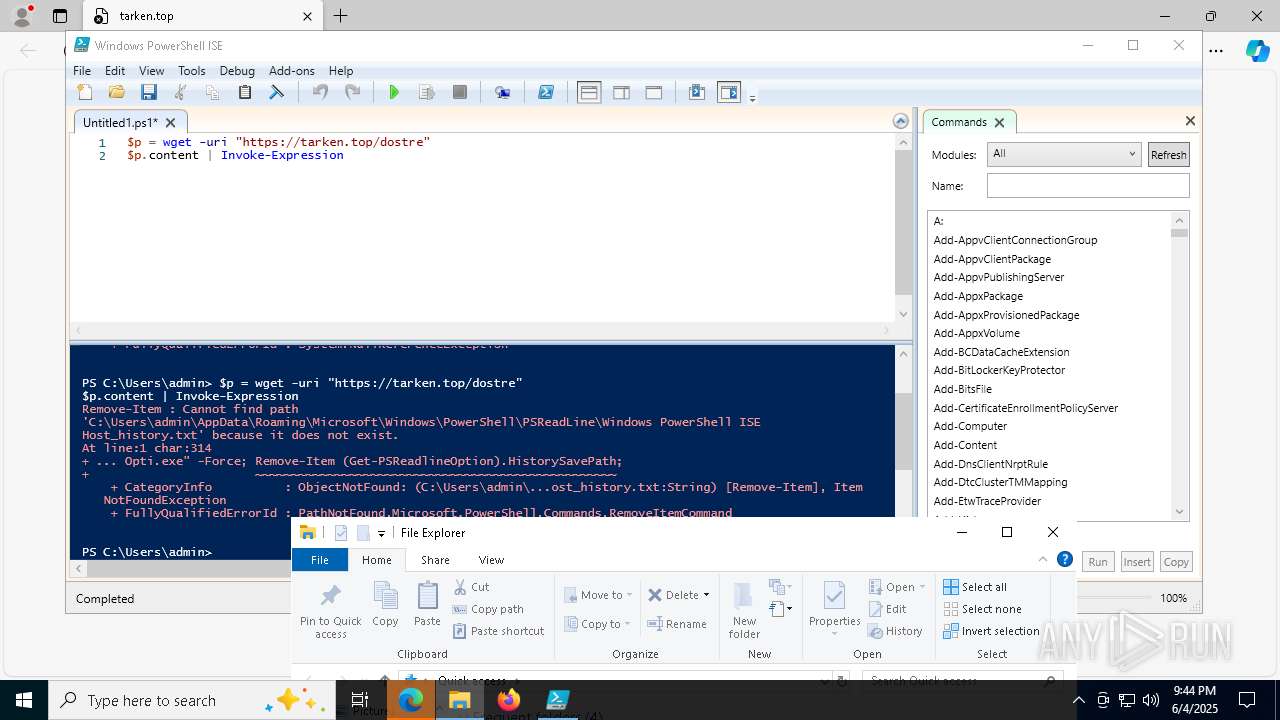
Task: Expand the Delete dropdown arrow
Action: point(706,595)
